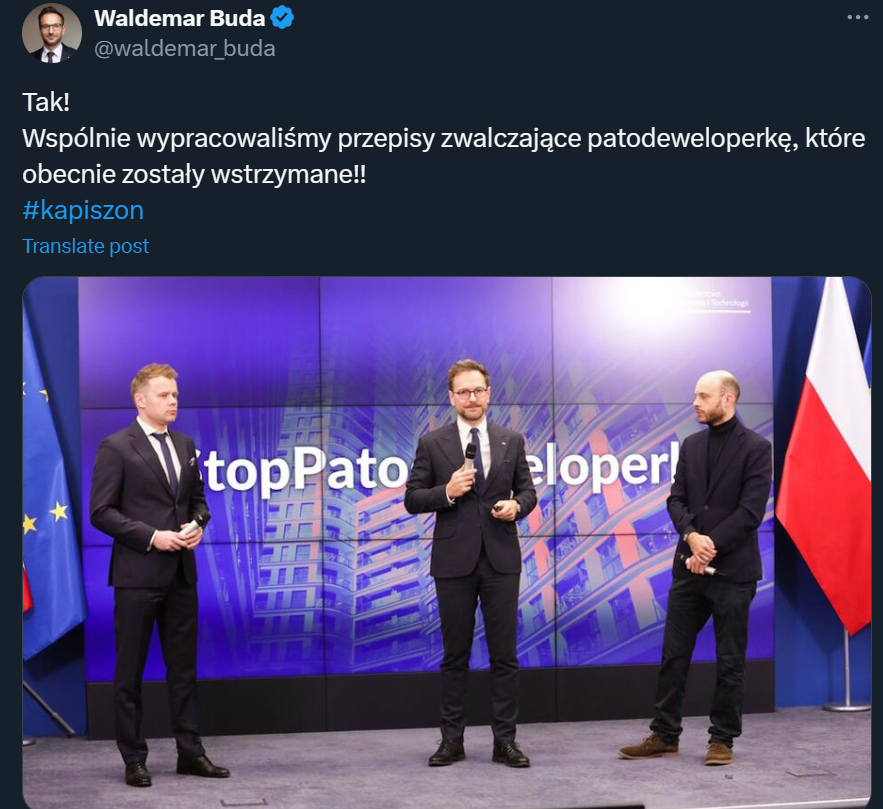Open Waldemar Buda's profile avatar

click(x=52, y=33)
